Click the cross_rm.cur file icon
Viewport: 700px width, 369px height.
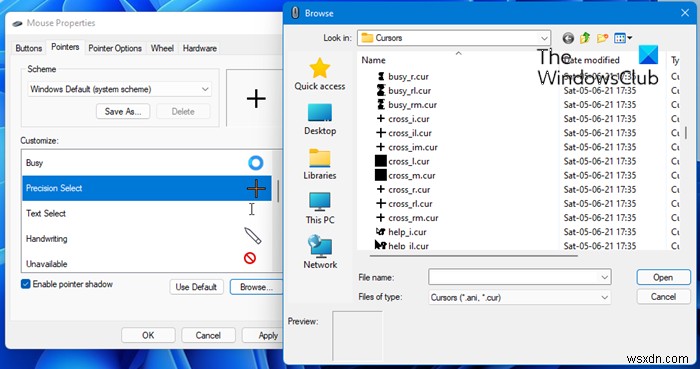pyautogui.click(x=380, y=218)
